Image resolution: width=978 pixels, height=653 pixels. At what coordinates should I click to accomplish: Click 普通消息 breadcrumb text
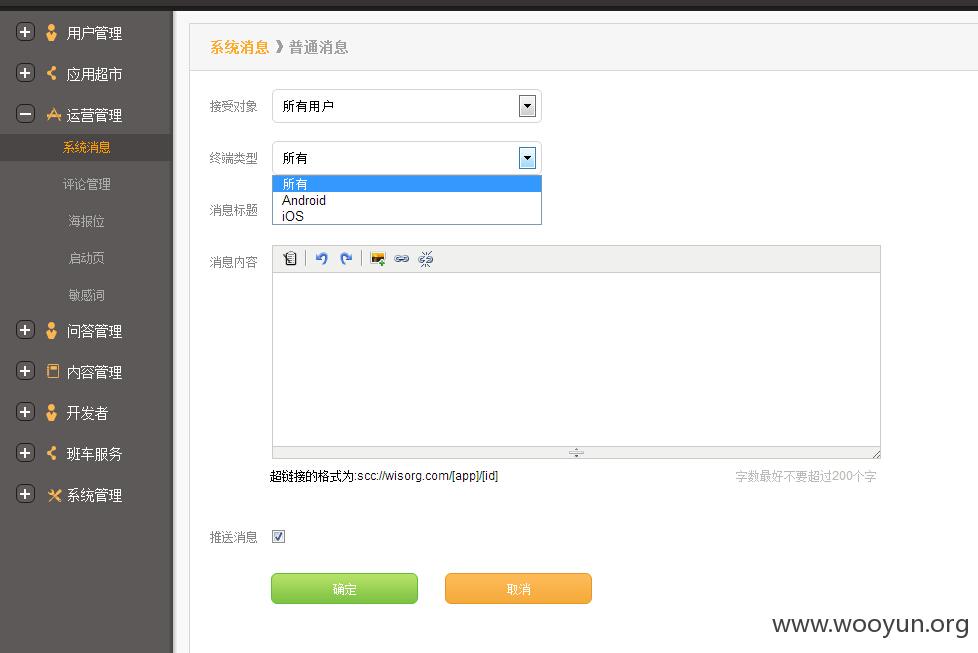(319, 47)
